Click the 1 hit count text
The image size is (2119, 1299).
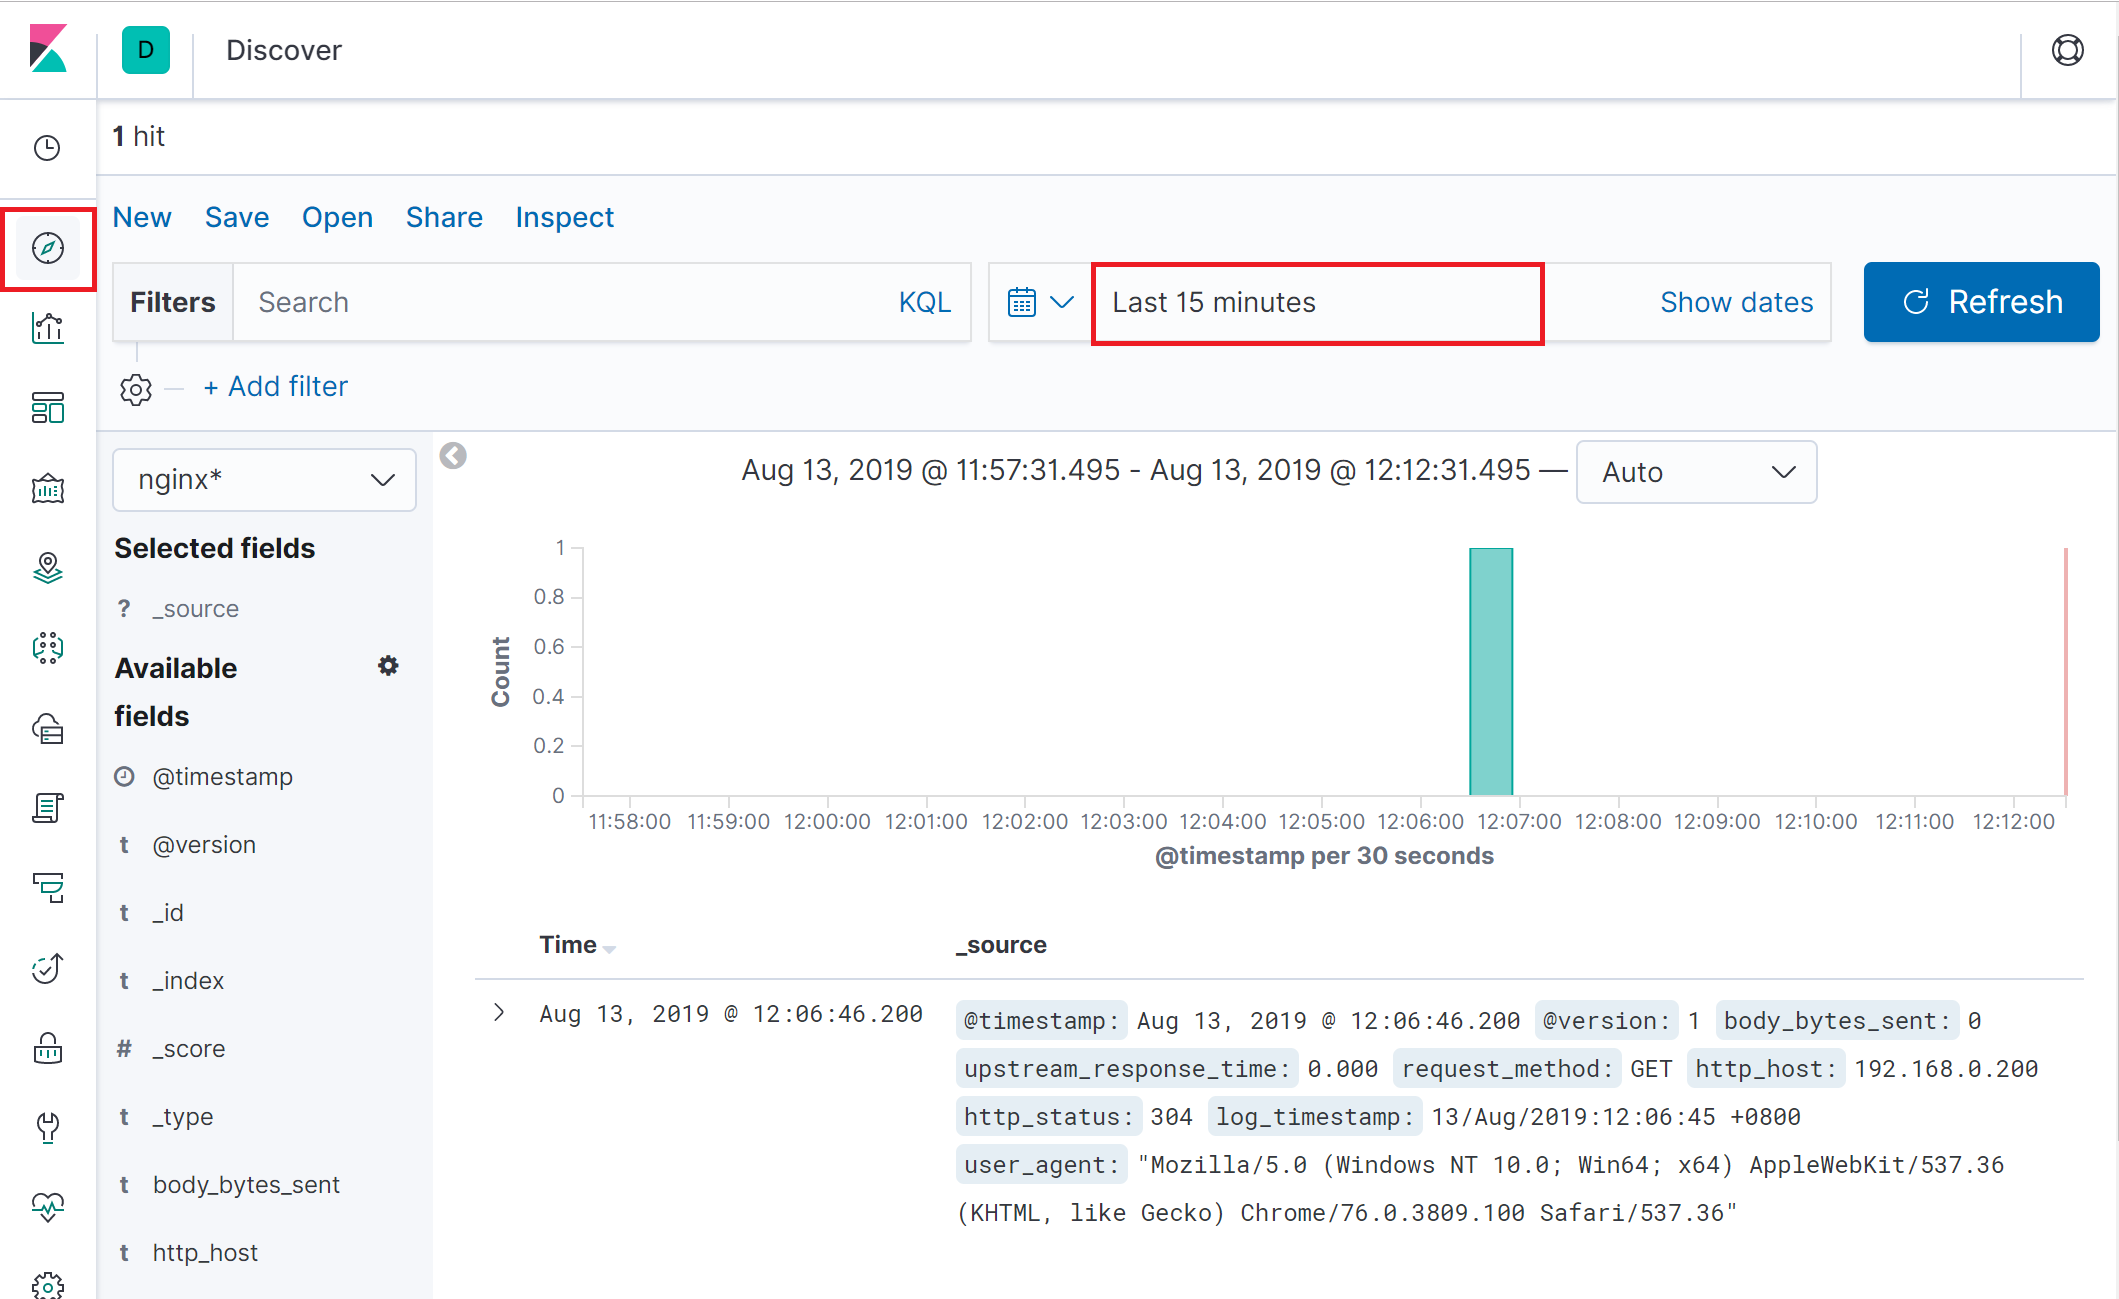tap(138, 136)
